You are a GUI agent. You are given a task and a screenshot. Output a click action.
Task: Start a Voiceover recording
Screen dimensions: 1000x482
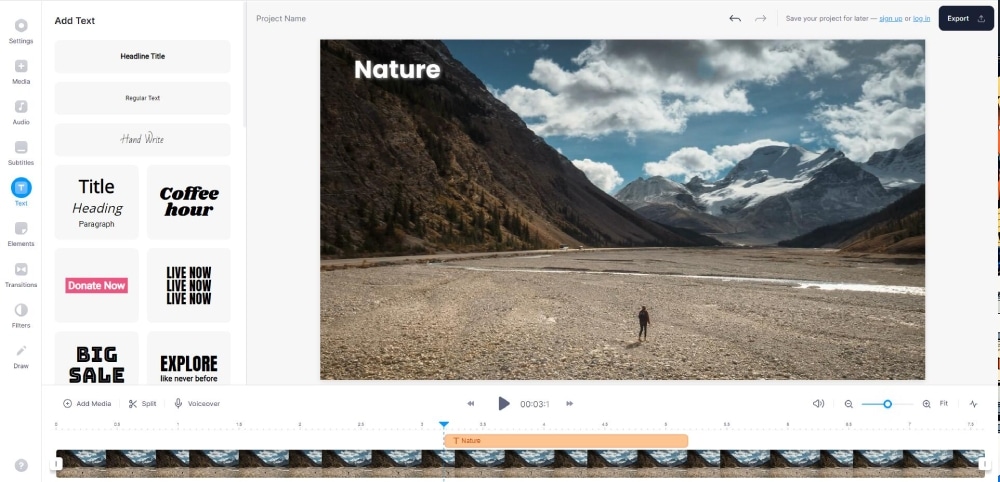click(197, 404)
